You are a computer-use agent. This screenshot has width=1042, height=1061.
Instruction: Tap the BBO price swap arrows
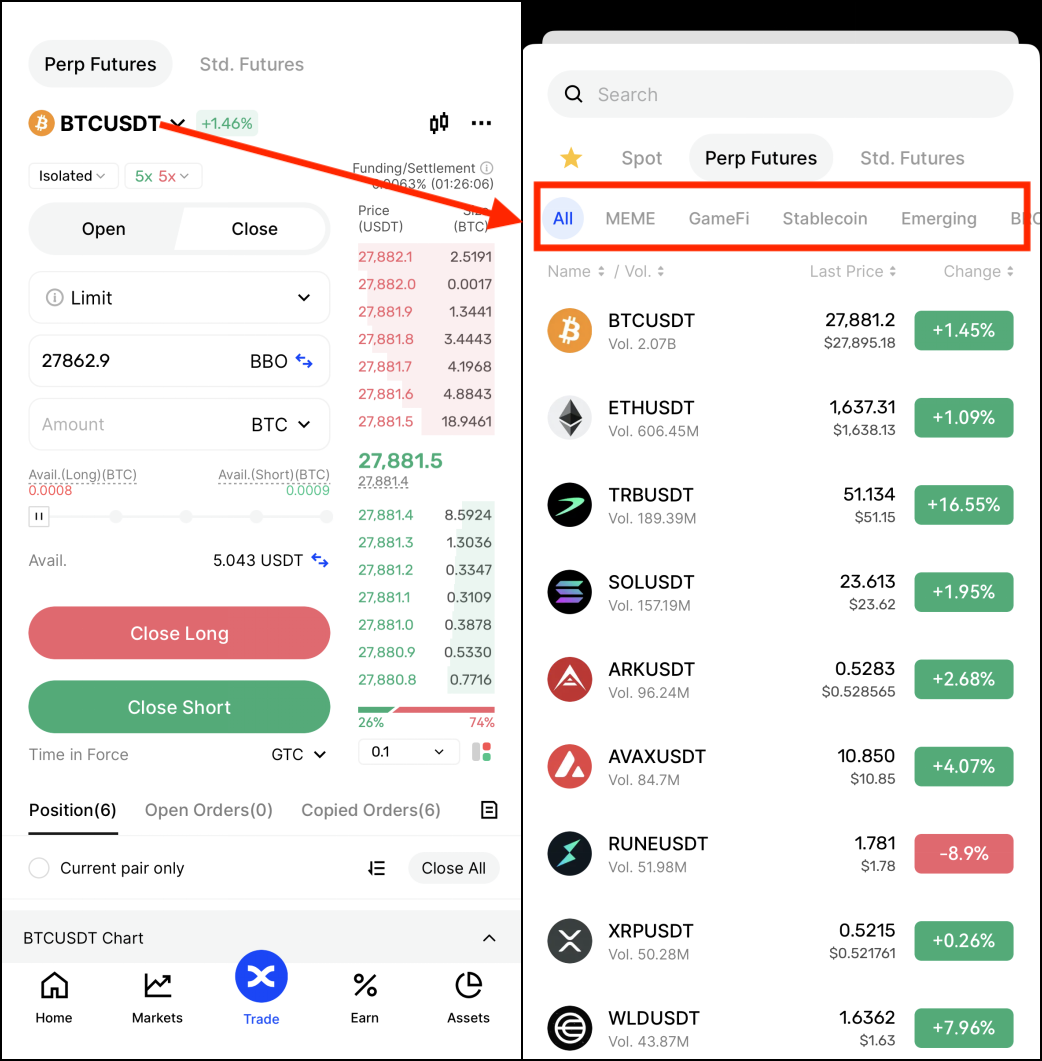(304, 361)
